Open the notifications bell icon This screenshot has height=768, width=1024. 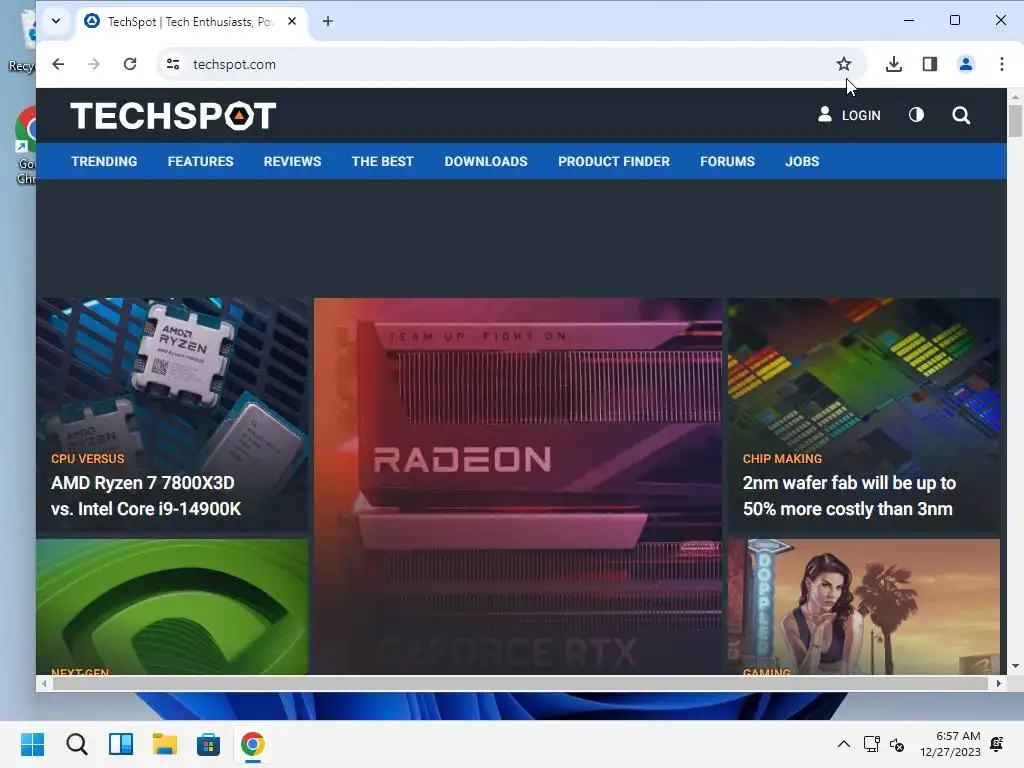coord(997,744)
